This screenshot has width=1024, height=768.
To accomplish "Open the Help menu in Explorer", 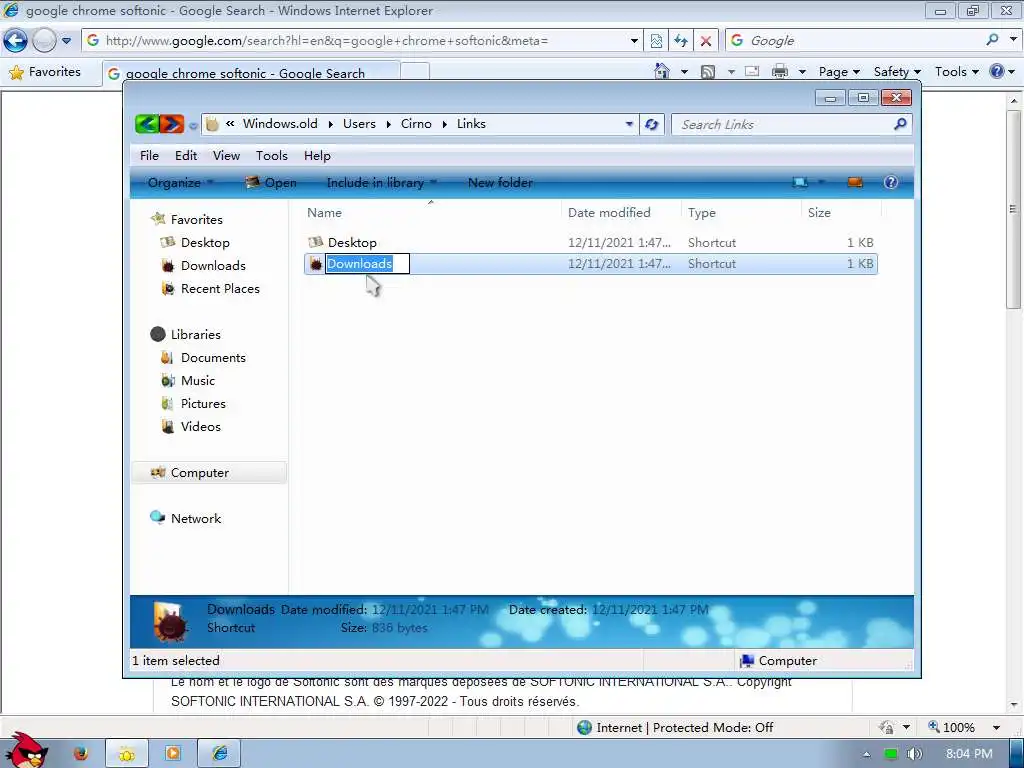I will [317, 155].
